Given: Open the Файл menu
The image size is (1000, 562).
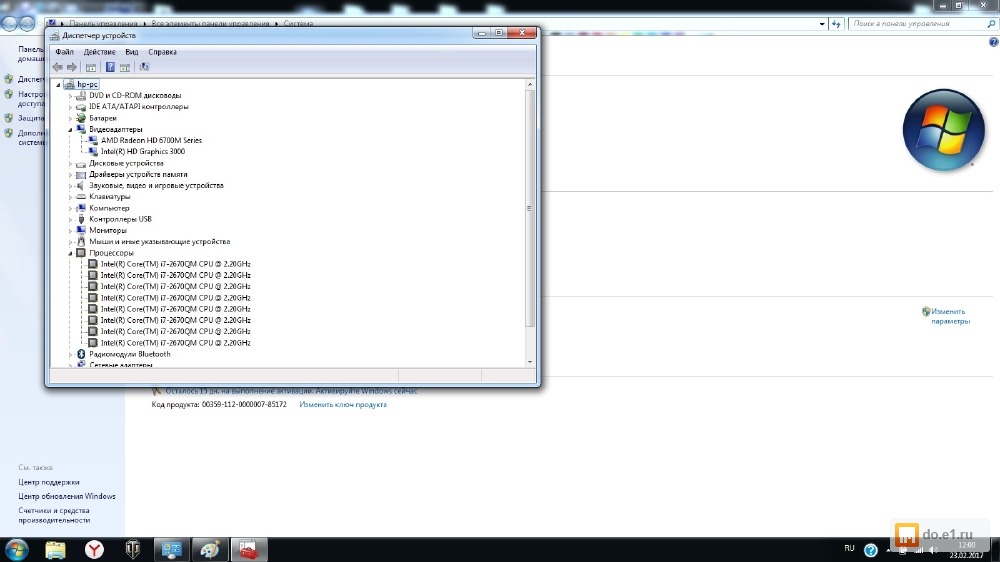Looking at the screenshot, I should 64,52.
